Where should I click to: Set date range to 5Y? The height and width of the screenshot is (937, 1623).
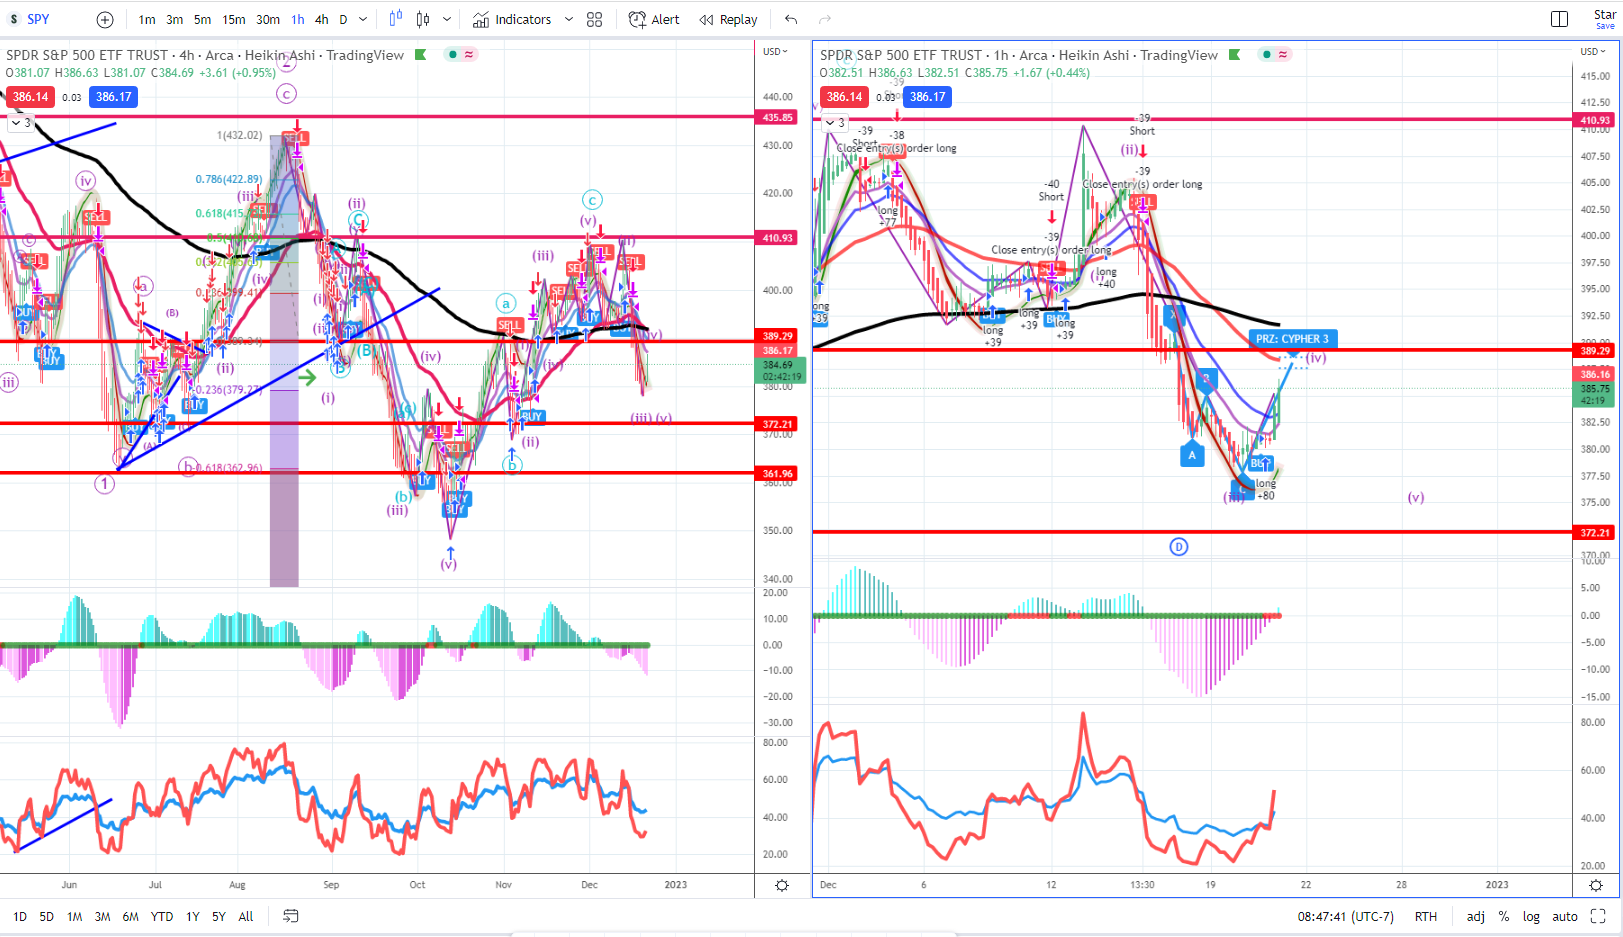coord(218,917)
